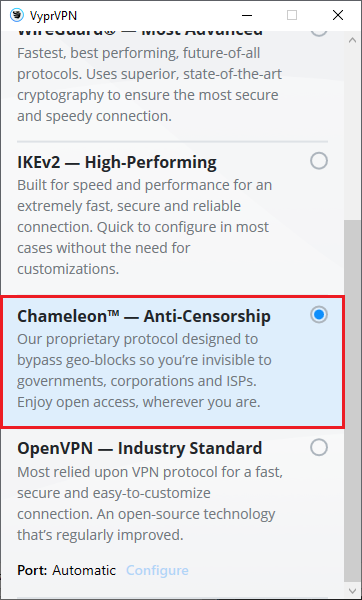
Task: Click the scrollbar track above the thumb
Action: 352,134
